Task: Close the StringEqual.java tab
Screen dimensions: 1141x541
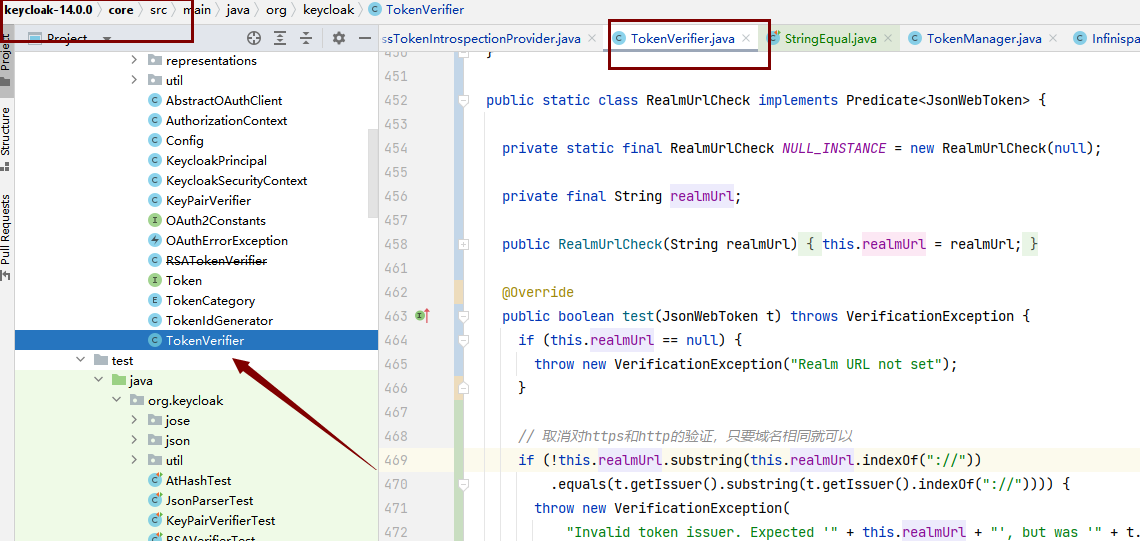Action: coord(887,39)
